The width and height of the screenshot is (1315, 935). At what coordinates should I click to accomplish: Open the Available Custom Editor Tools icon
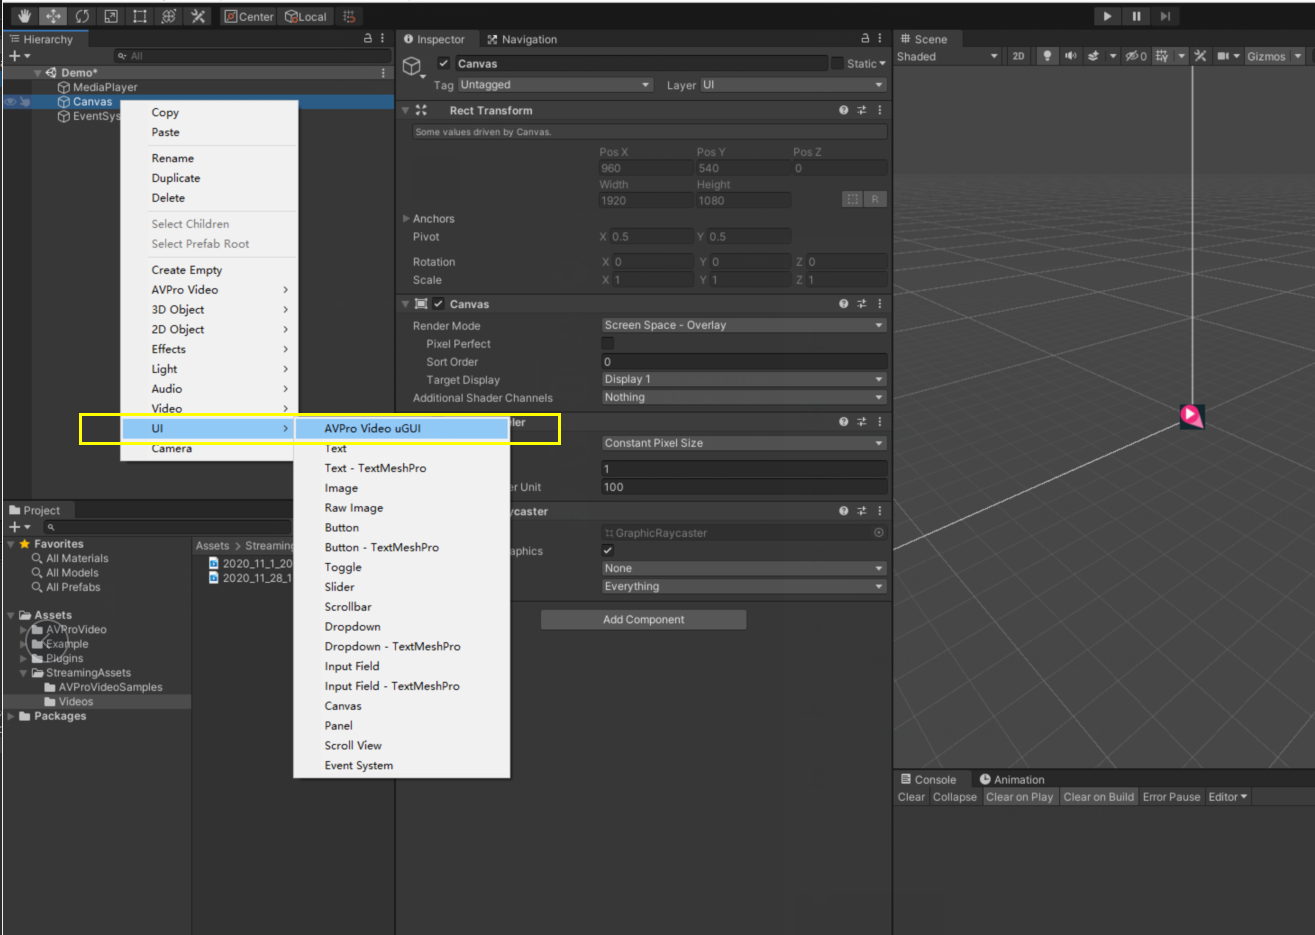[198, 16]
